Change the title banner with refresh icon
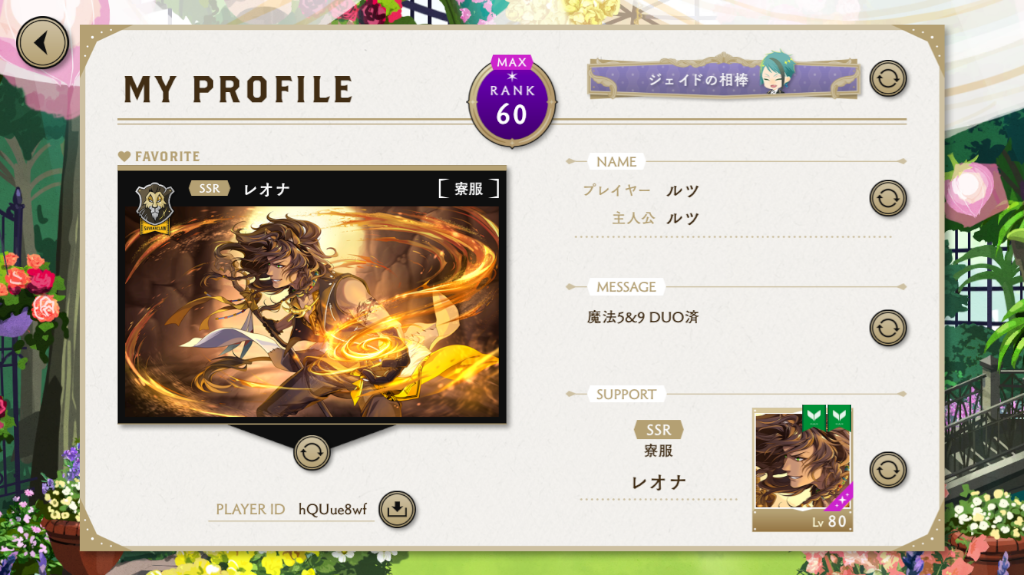 tap(888, 79)
